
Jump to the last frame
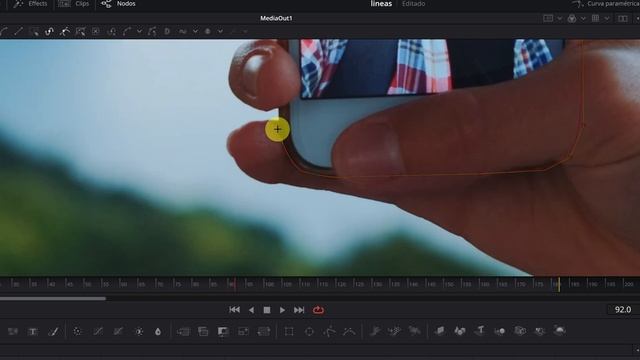tap(299, 310)
